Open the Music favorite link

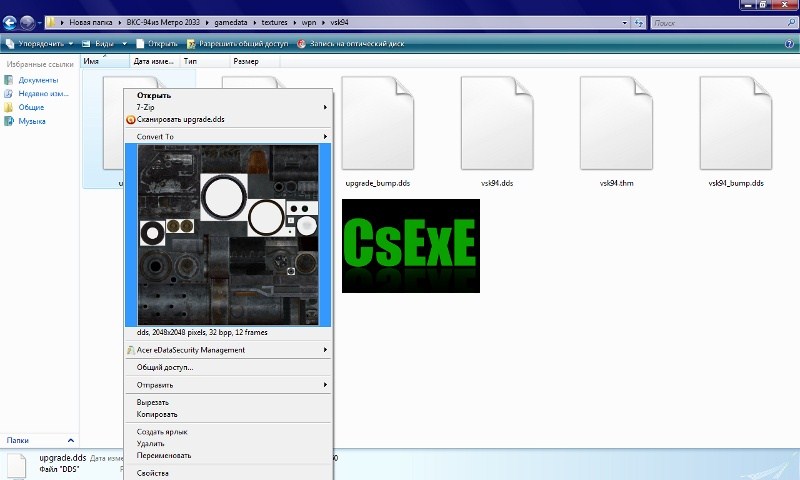(x=31, y=121)
